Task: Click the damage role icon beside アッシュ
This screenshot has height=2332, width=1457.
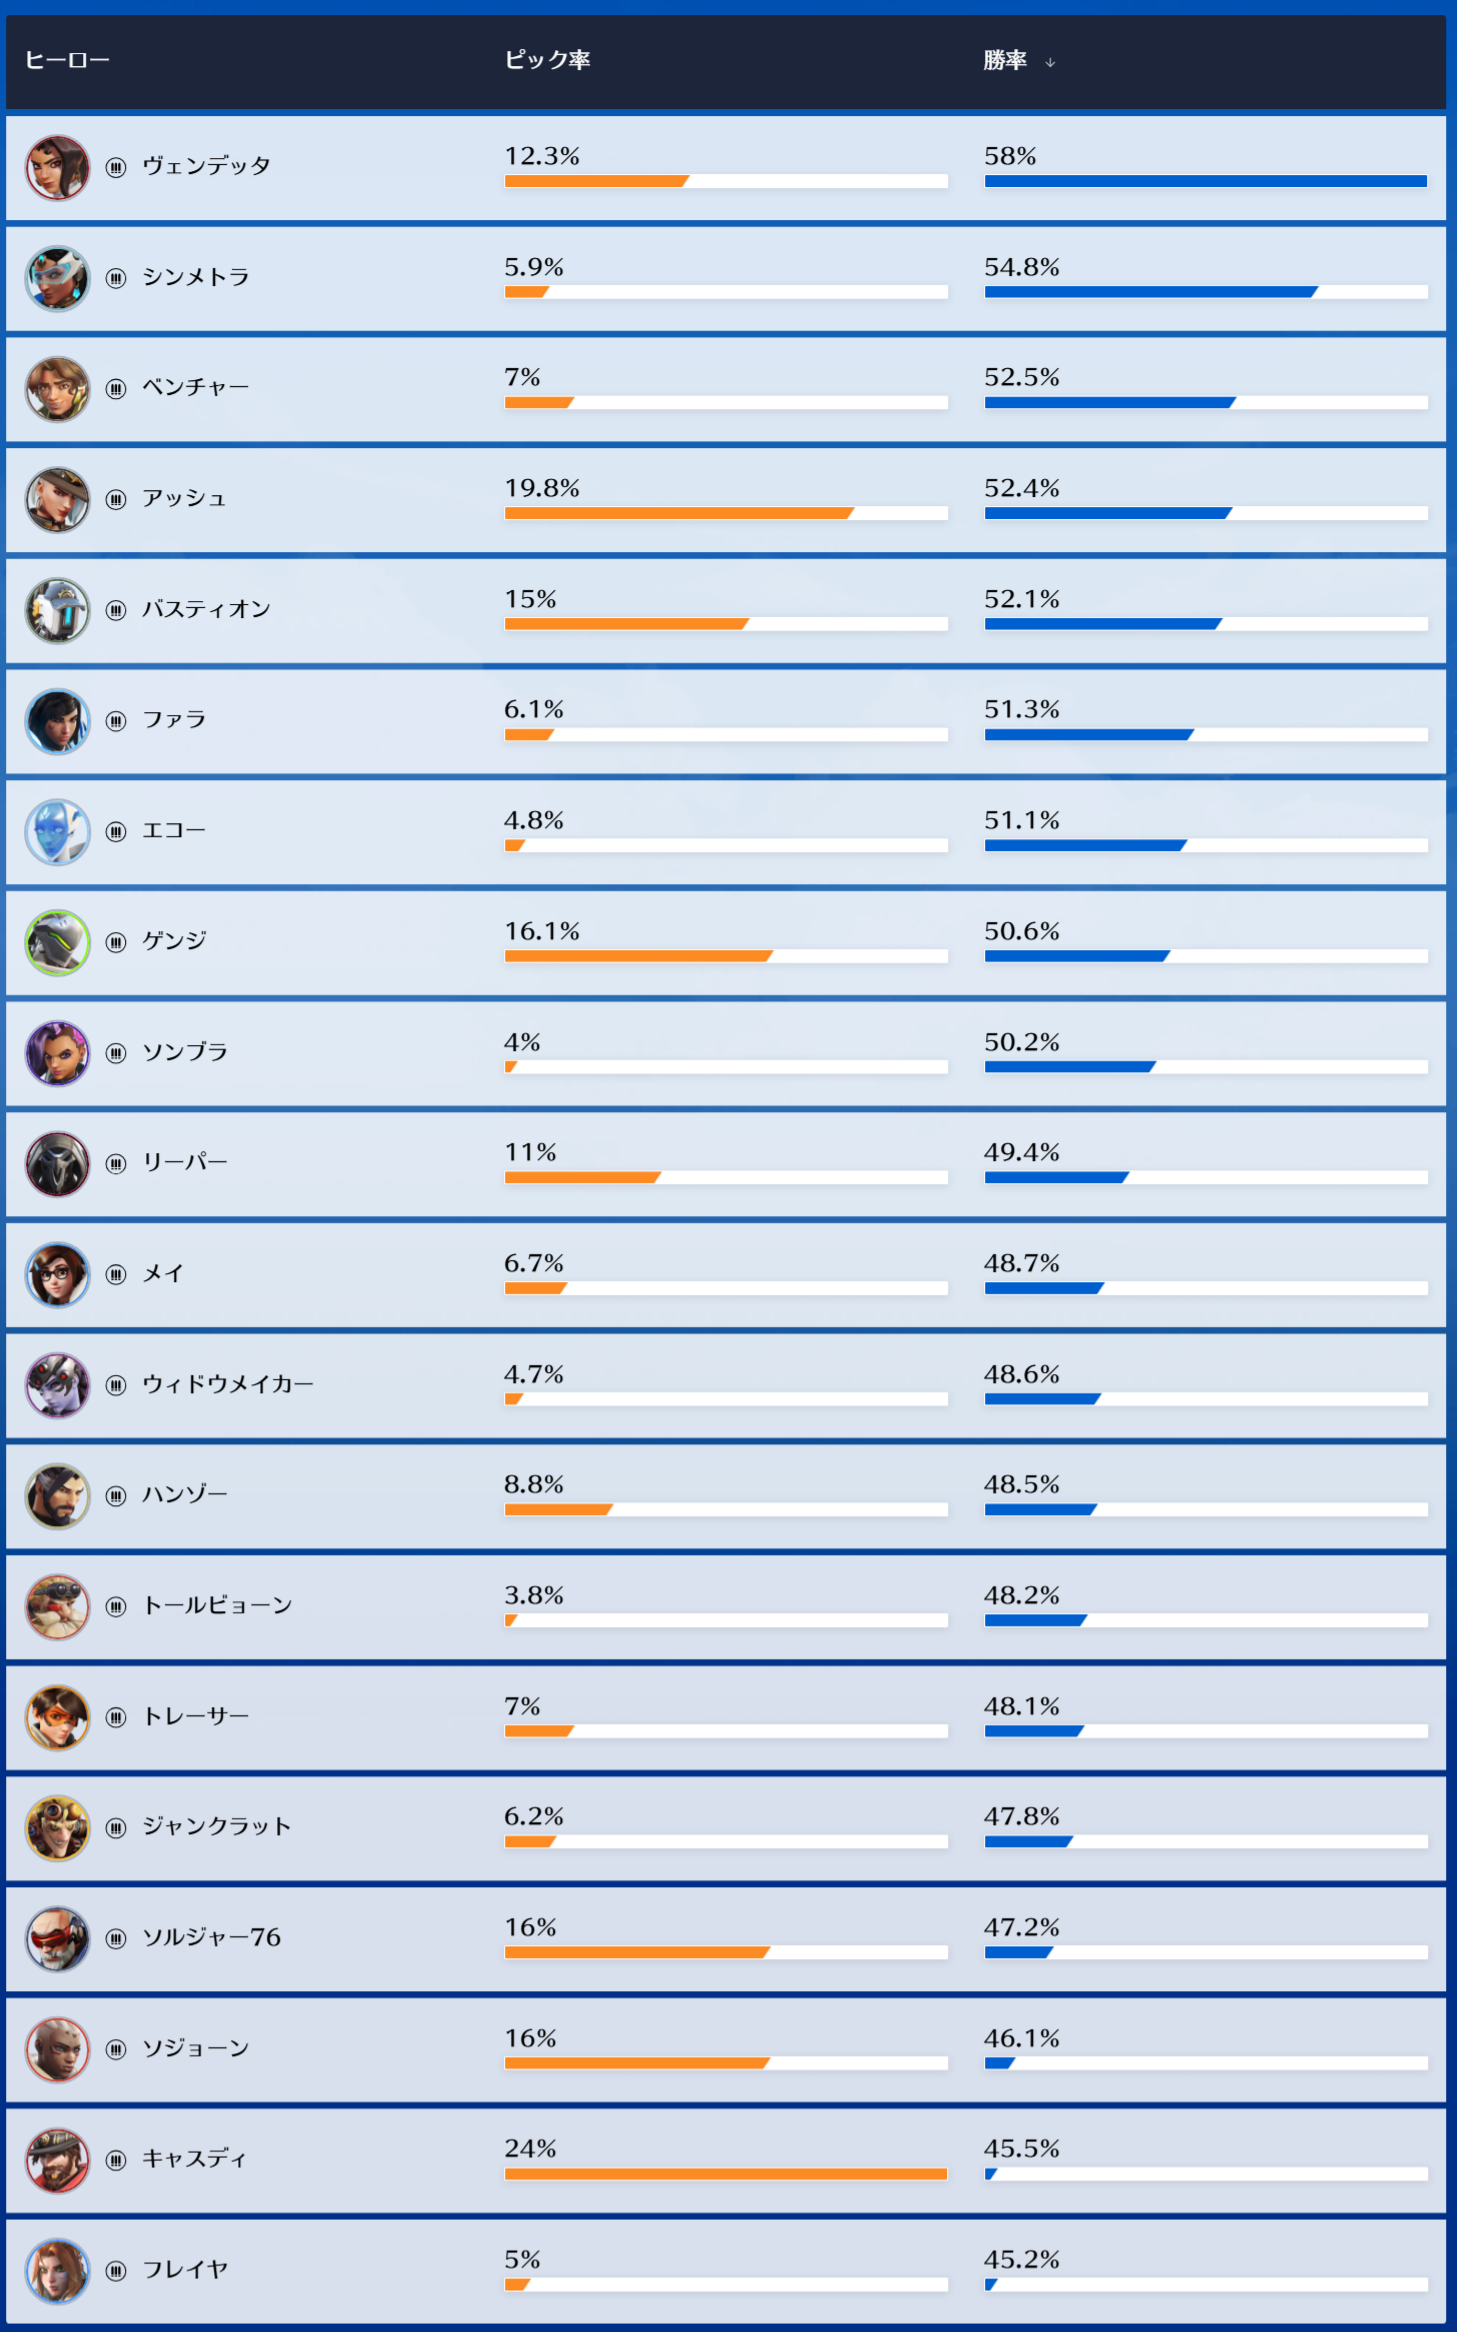Action: click(116, 500)
